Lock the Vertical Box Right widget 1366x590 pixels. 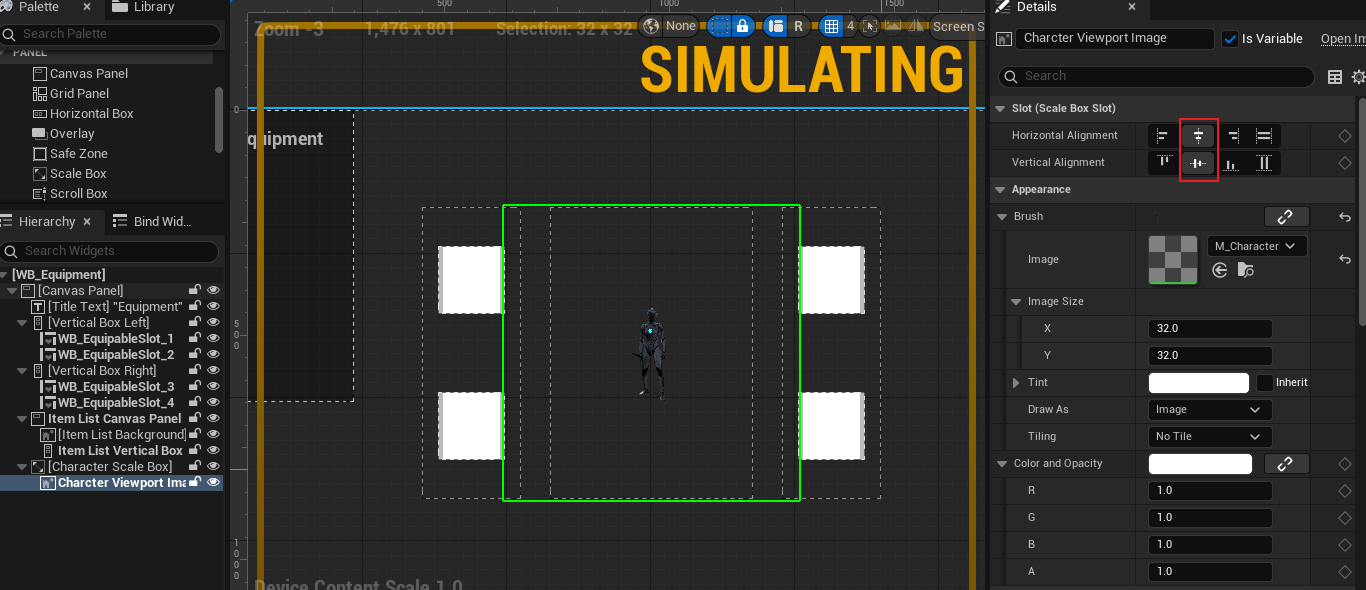click(195, 371)
